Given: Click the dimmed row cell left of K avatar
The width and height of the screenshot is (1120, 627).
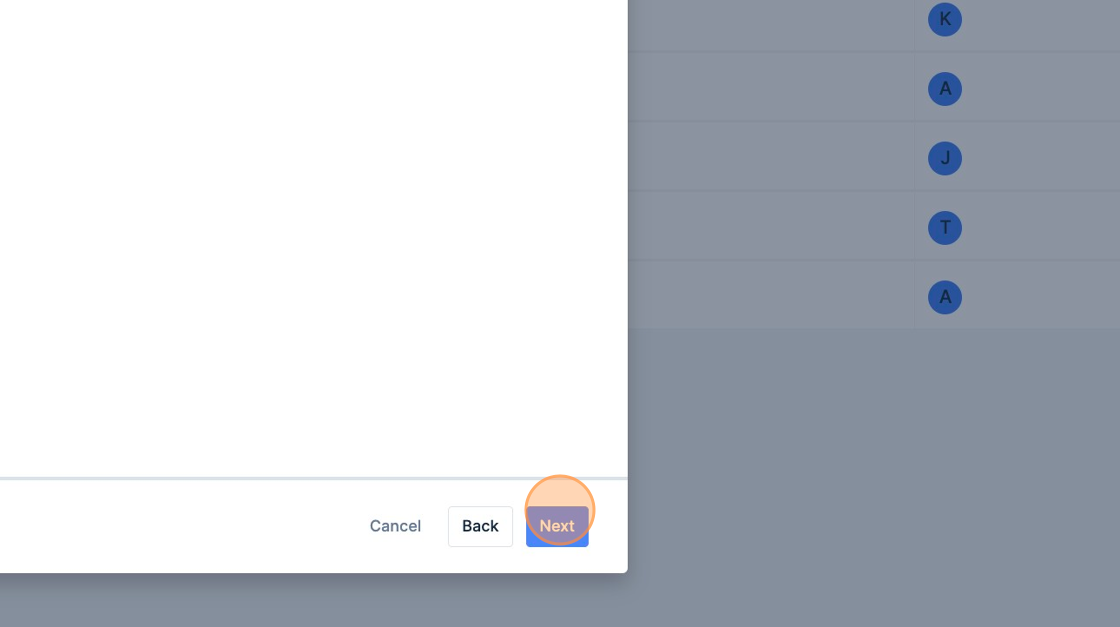Looking at the screenshot, I should coord(771,25).
